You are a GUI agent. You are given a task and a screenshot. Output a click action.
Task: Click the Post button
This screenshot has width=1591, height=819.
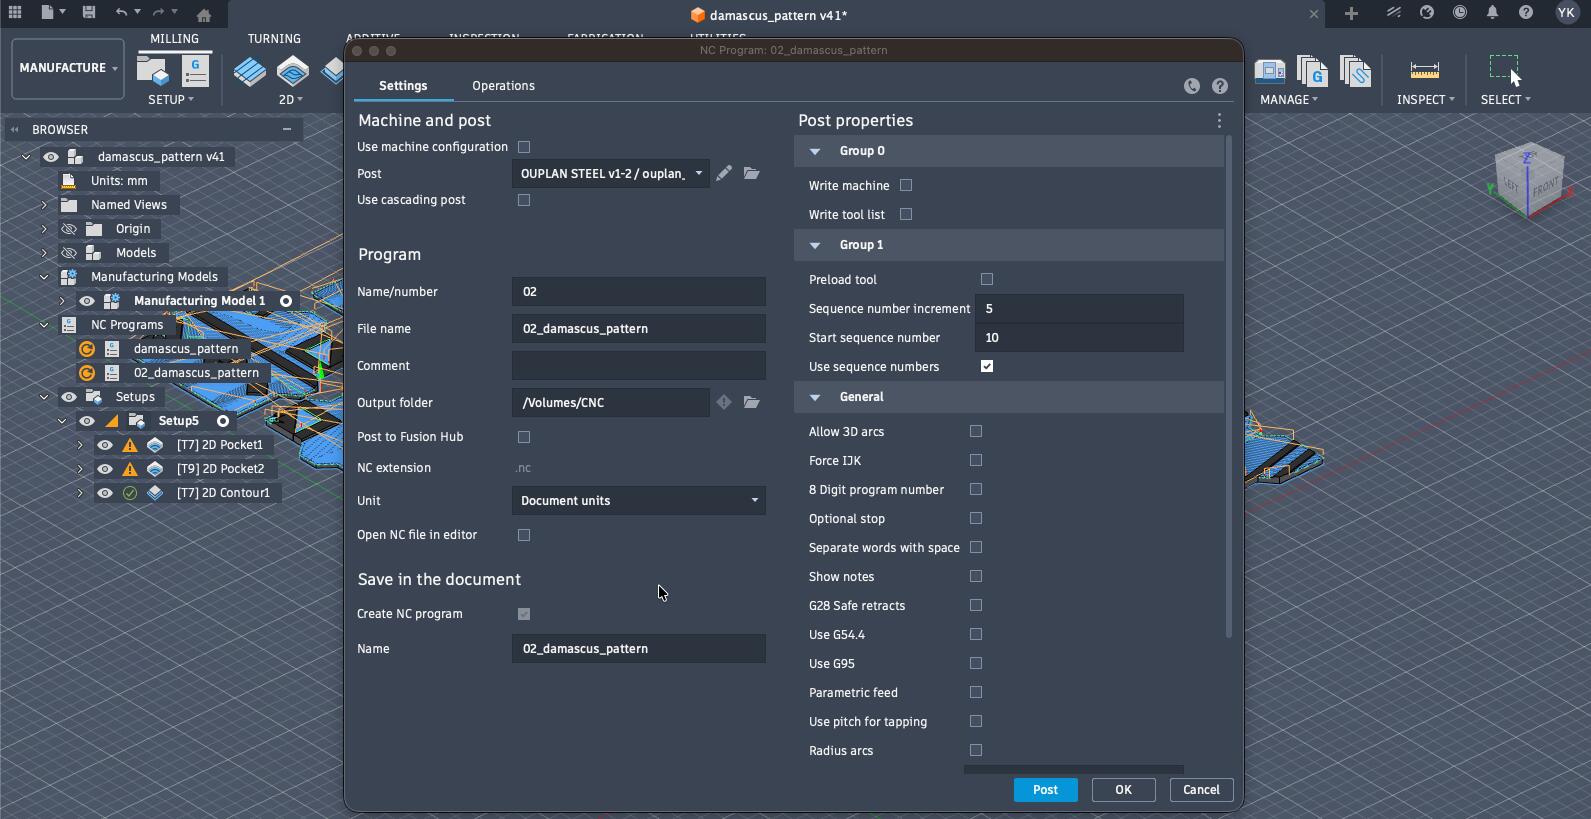tap(1045, 790)
